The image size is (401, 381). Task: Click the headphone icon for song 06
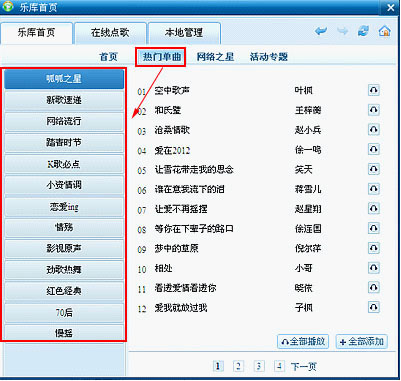374,189
